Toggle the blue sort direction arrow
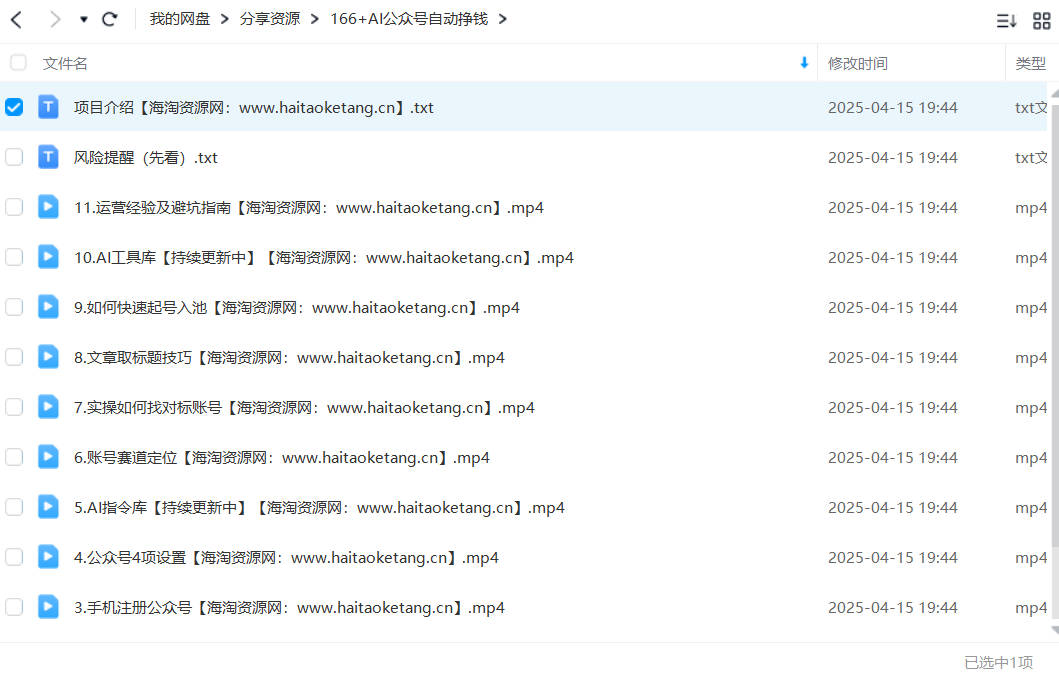This screenshot has width=1059, height=673. click(x=804, y=63)
